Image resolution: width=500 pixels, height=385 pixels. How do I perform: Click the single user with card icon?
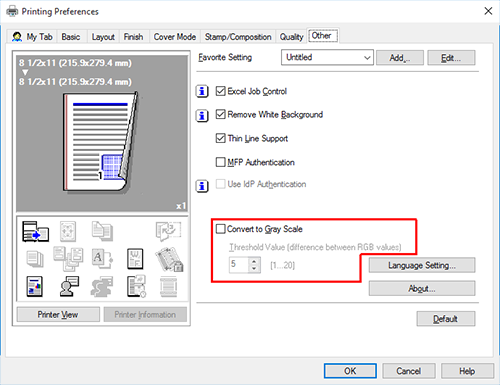pyautogui.click(x=69, y=286)
